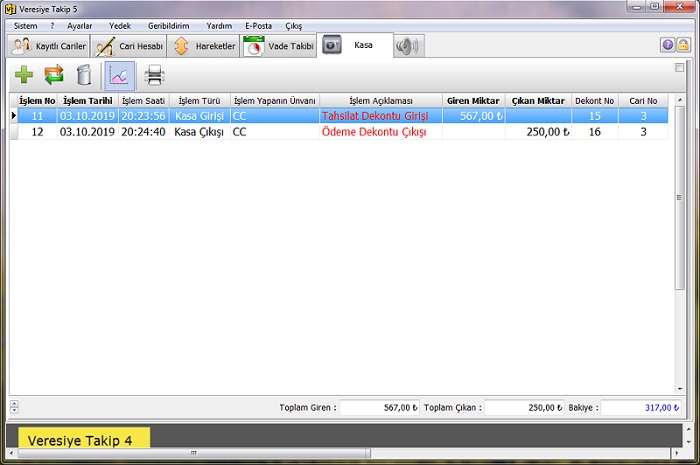The image size is (700, 465).
Task: Sort by İşlem Saati column header
Action: pos(144,101)
